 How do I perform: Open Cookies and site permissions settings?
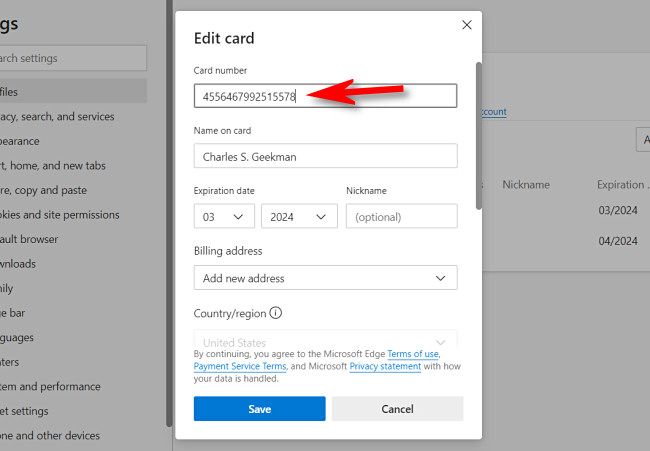pyautogui.click(x=60, y=215)
